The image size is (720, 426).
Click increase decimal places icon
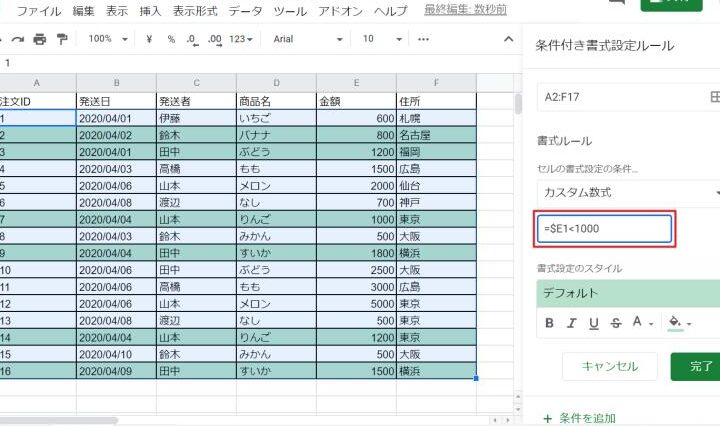[214, 39]
